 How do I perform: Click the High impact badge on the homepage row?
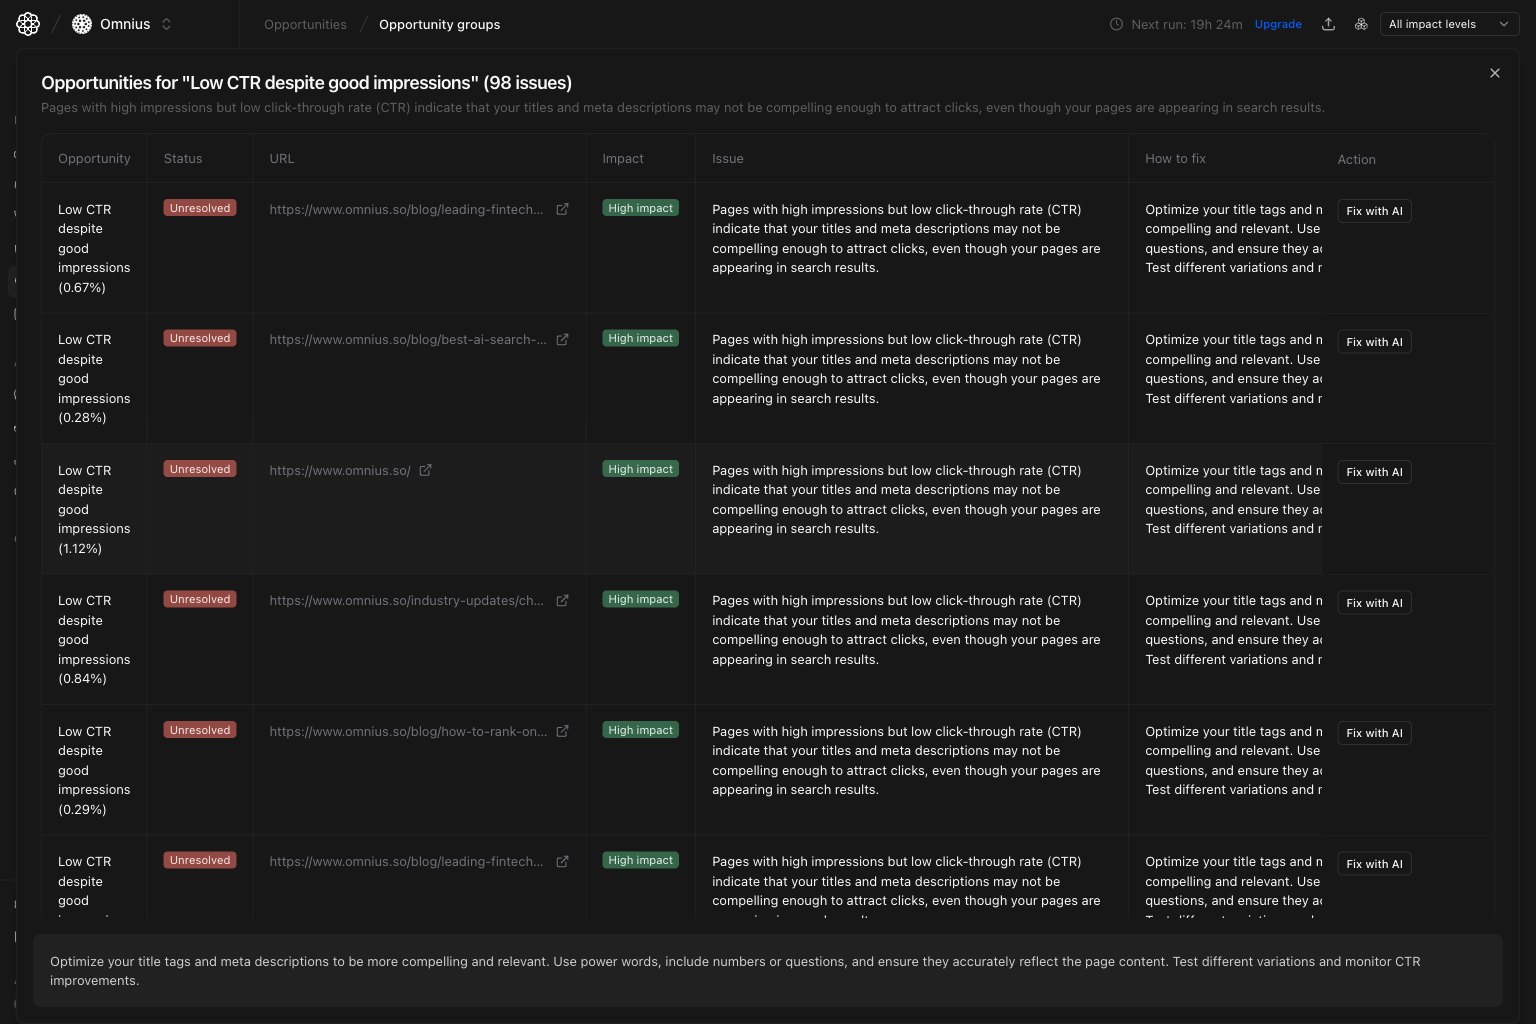pyautogui.click(x=640, y=468)
